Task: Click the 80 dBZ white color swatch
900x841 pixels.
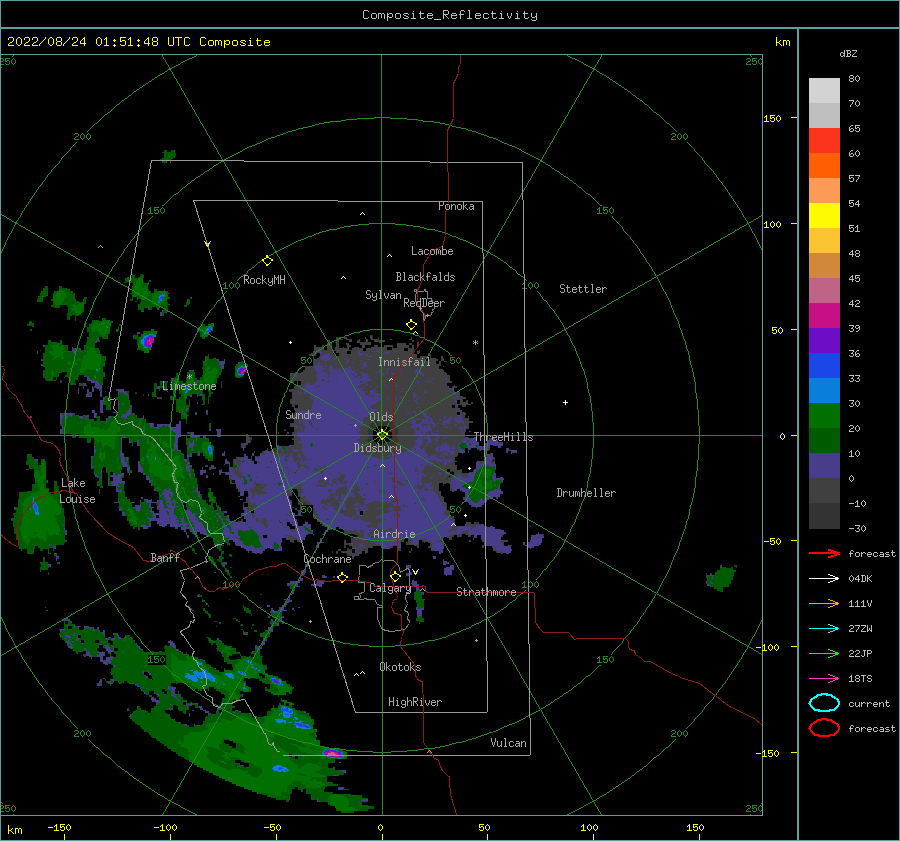Action: (x=824, y=90)
